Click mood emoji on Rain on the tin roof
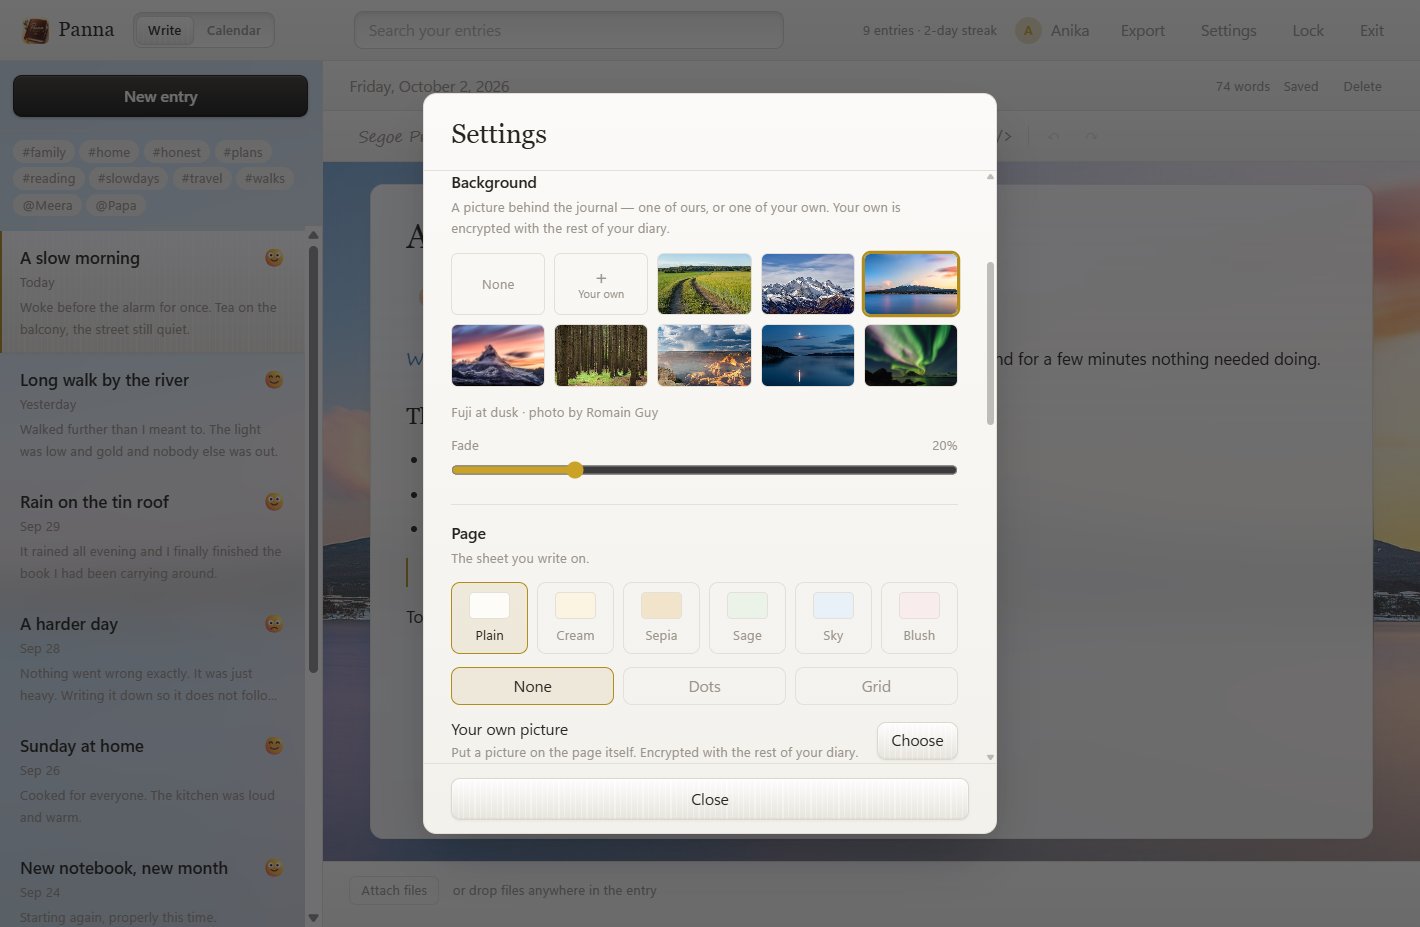Viewport: 1420px width, 927px height. (x=274, y=502)
